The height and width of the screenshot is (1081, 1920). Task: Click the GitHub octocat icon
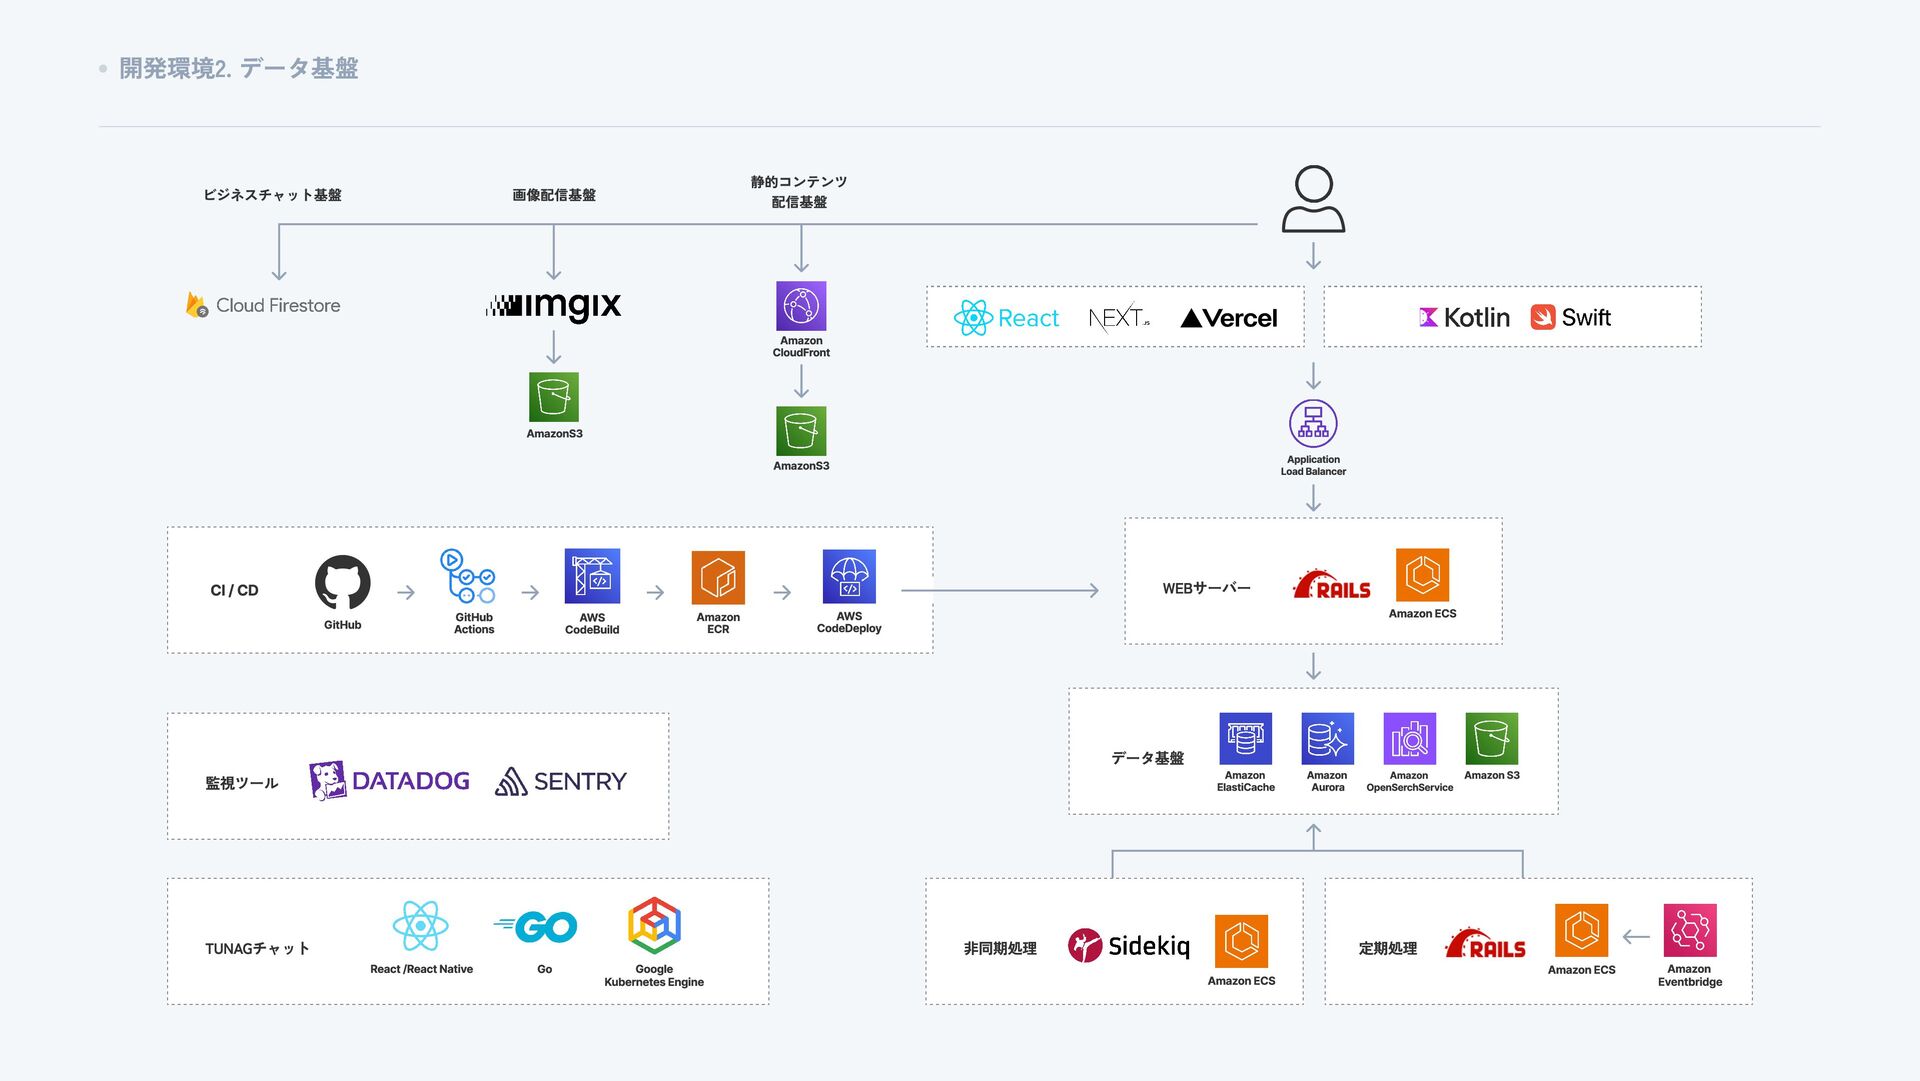[342, 583]
